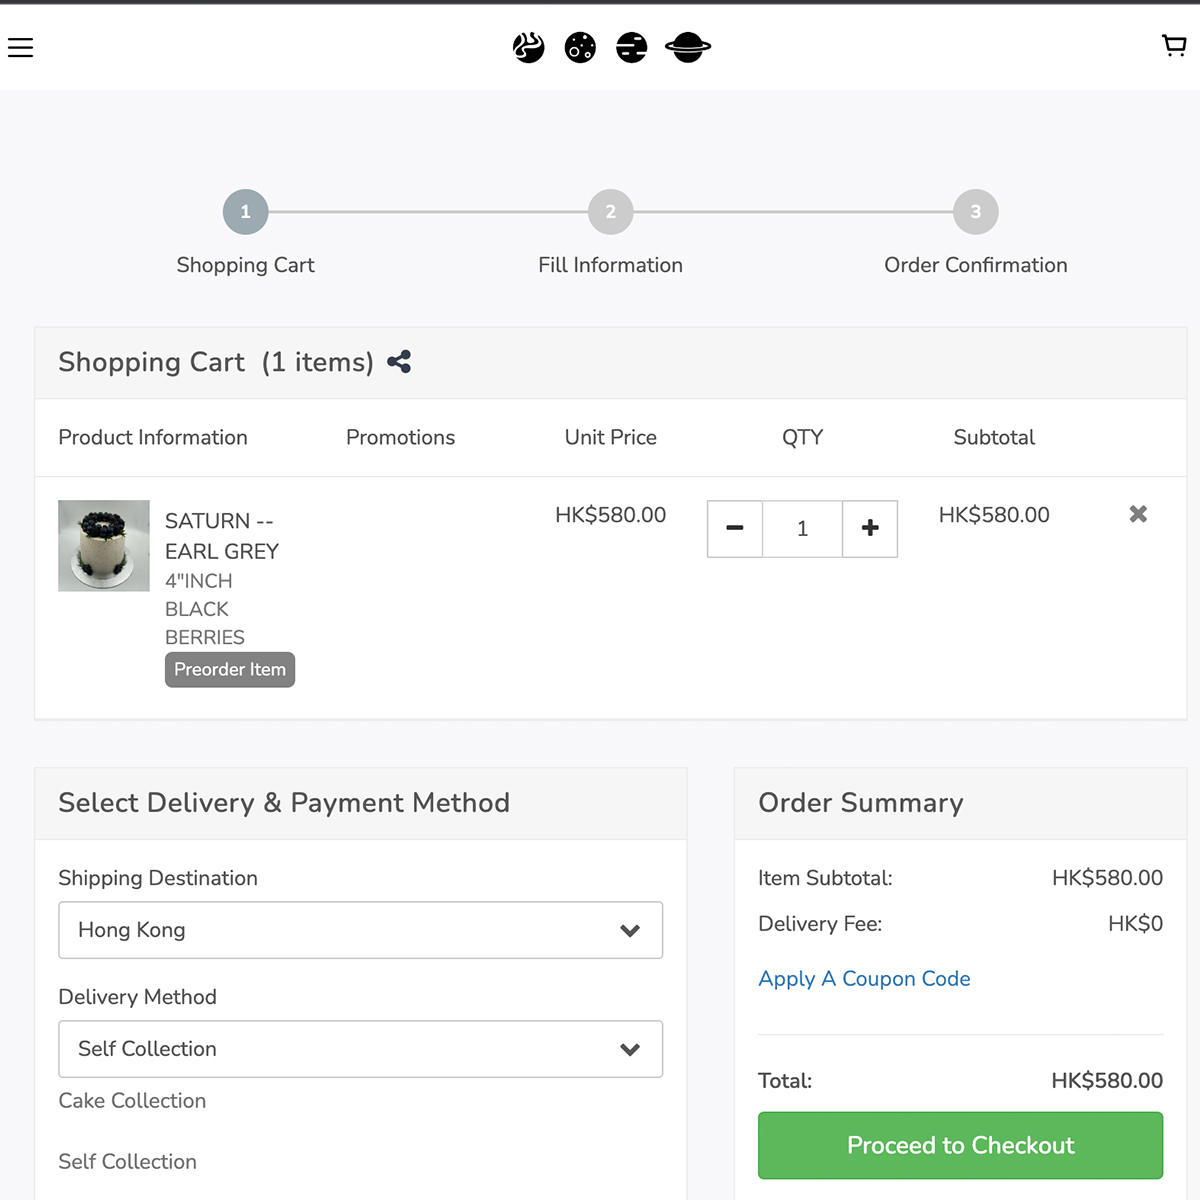
Task: Jump to step 3 Order Confirmation
Action: point(975,212)
